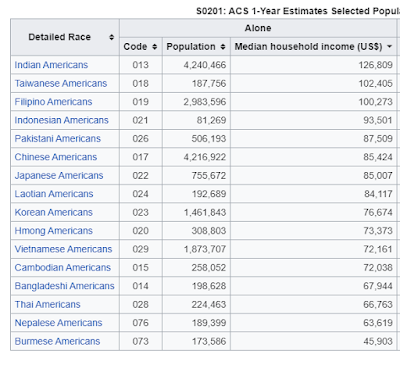Open Nepalese Americans link

(x=58, y=323)
